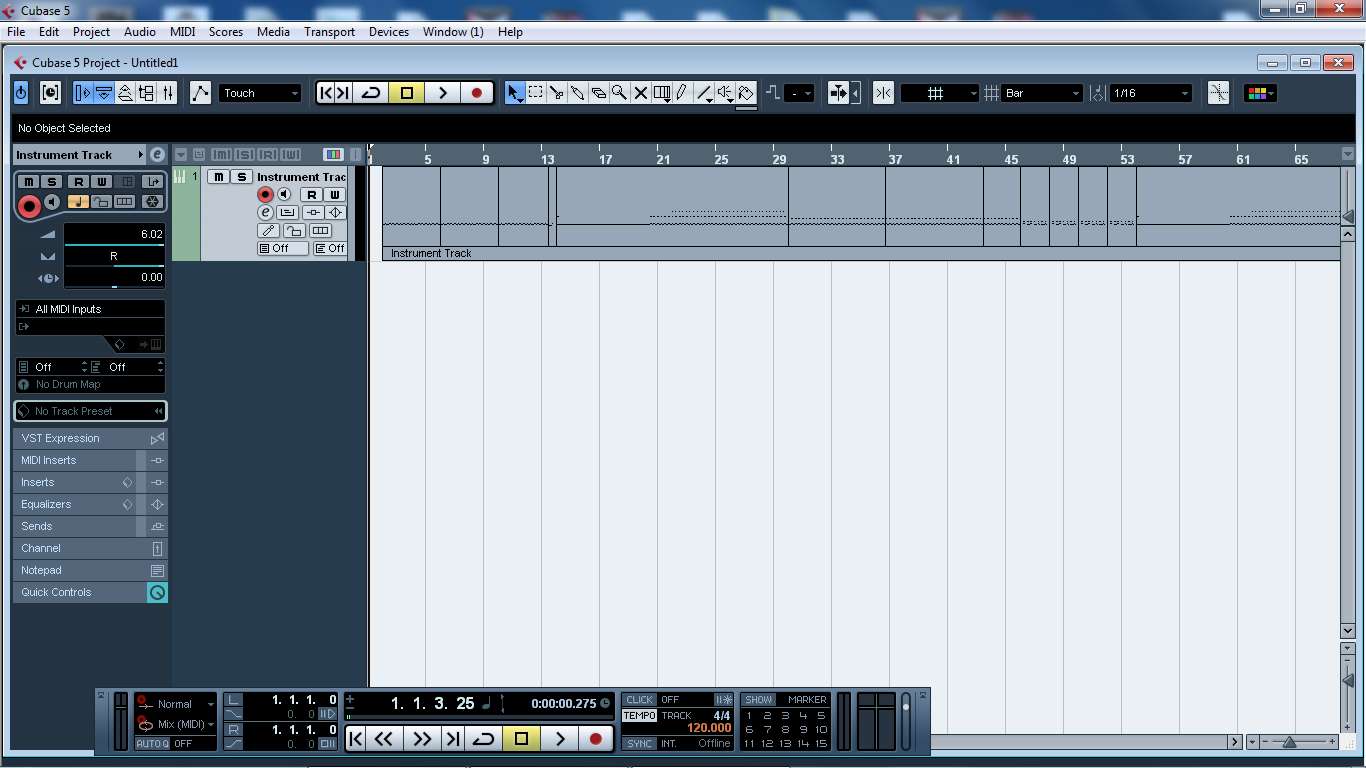Open the Mixer from the toolbar
Viewport: 1366px width, 768px height.
(168, 93)
